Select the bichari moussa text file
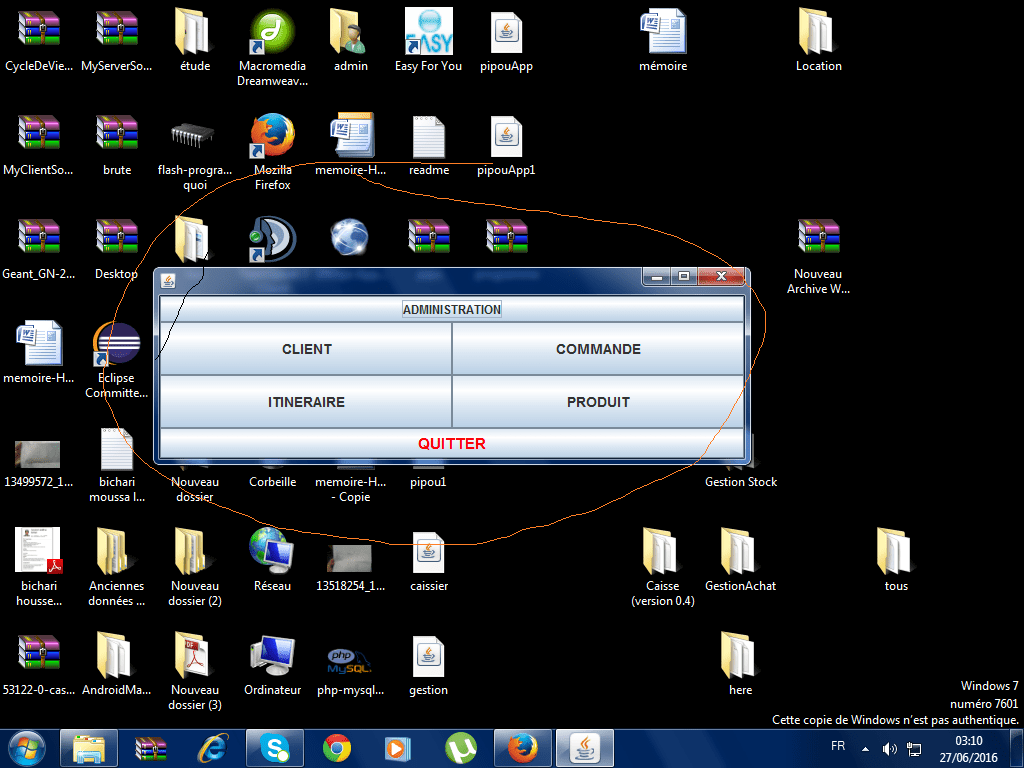The image size is (1024, 768). 116,449
